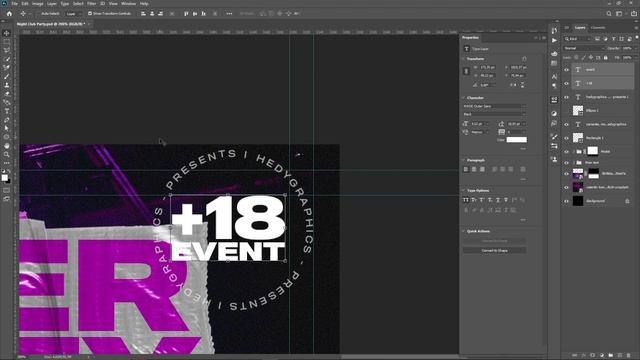Toggle link width and height in Transform
Image resolution: width=640 pixels, height=360 pixels.
[467, 71]
